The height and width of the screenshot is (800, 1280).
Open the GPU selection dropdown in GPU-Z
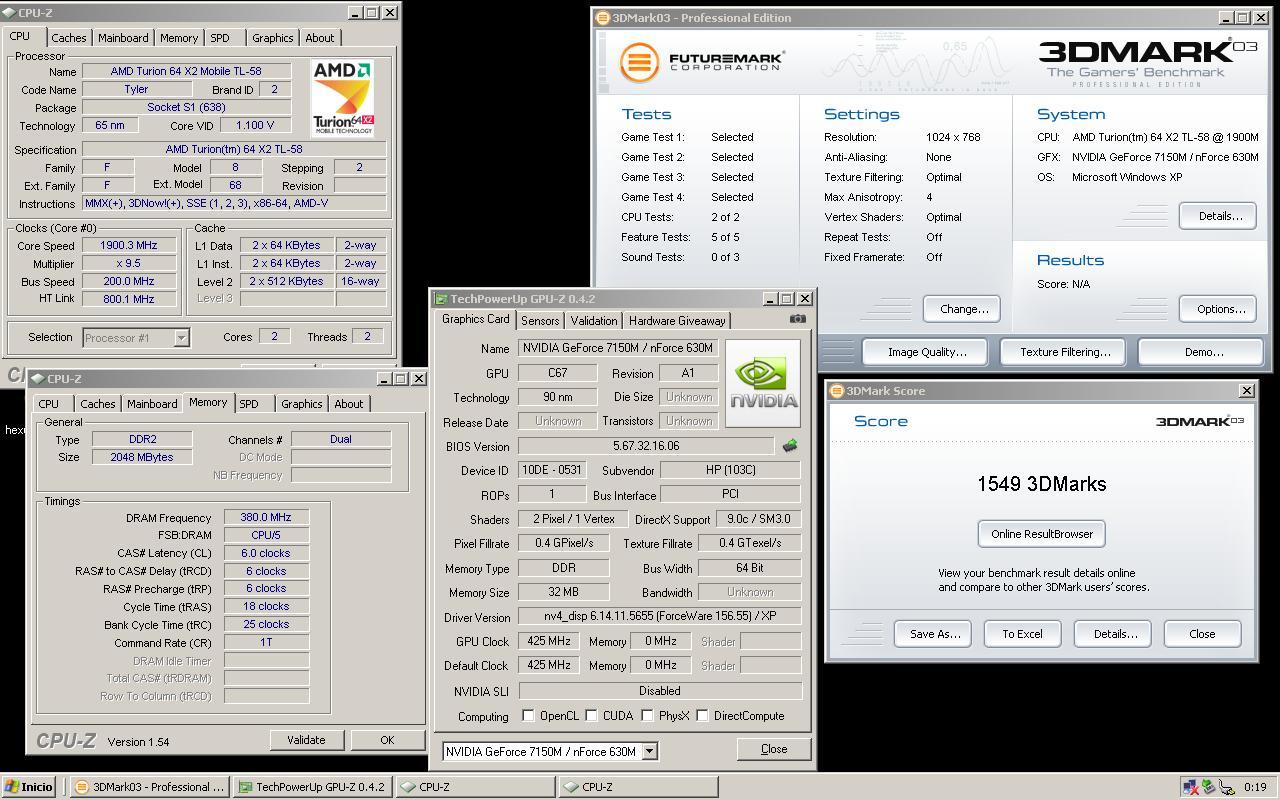tap(649, 751)
